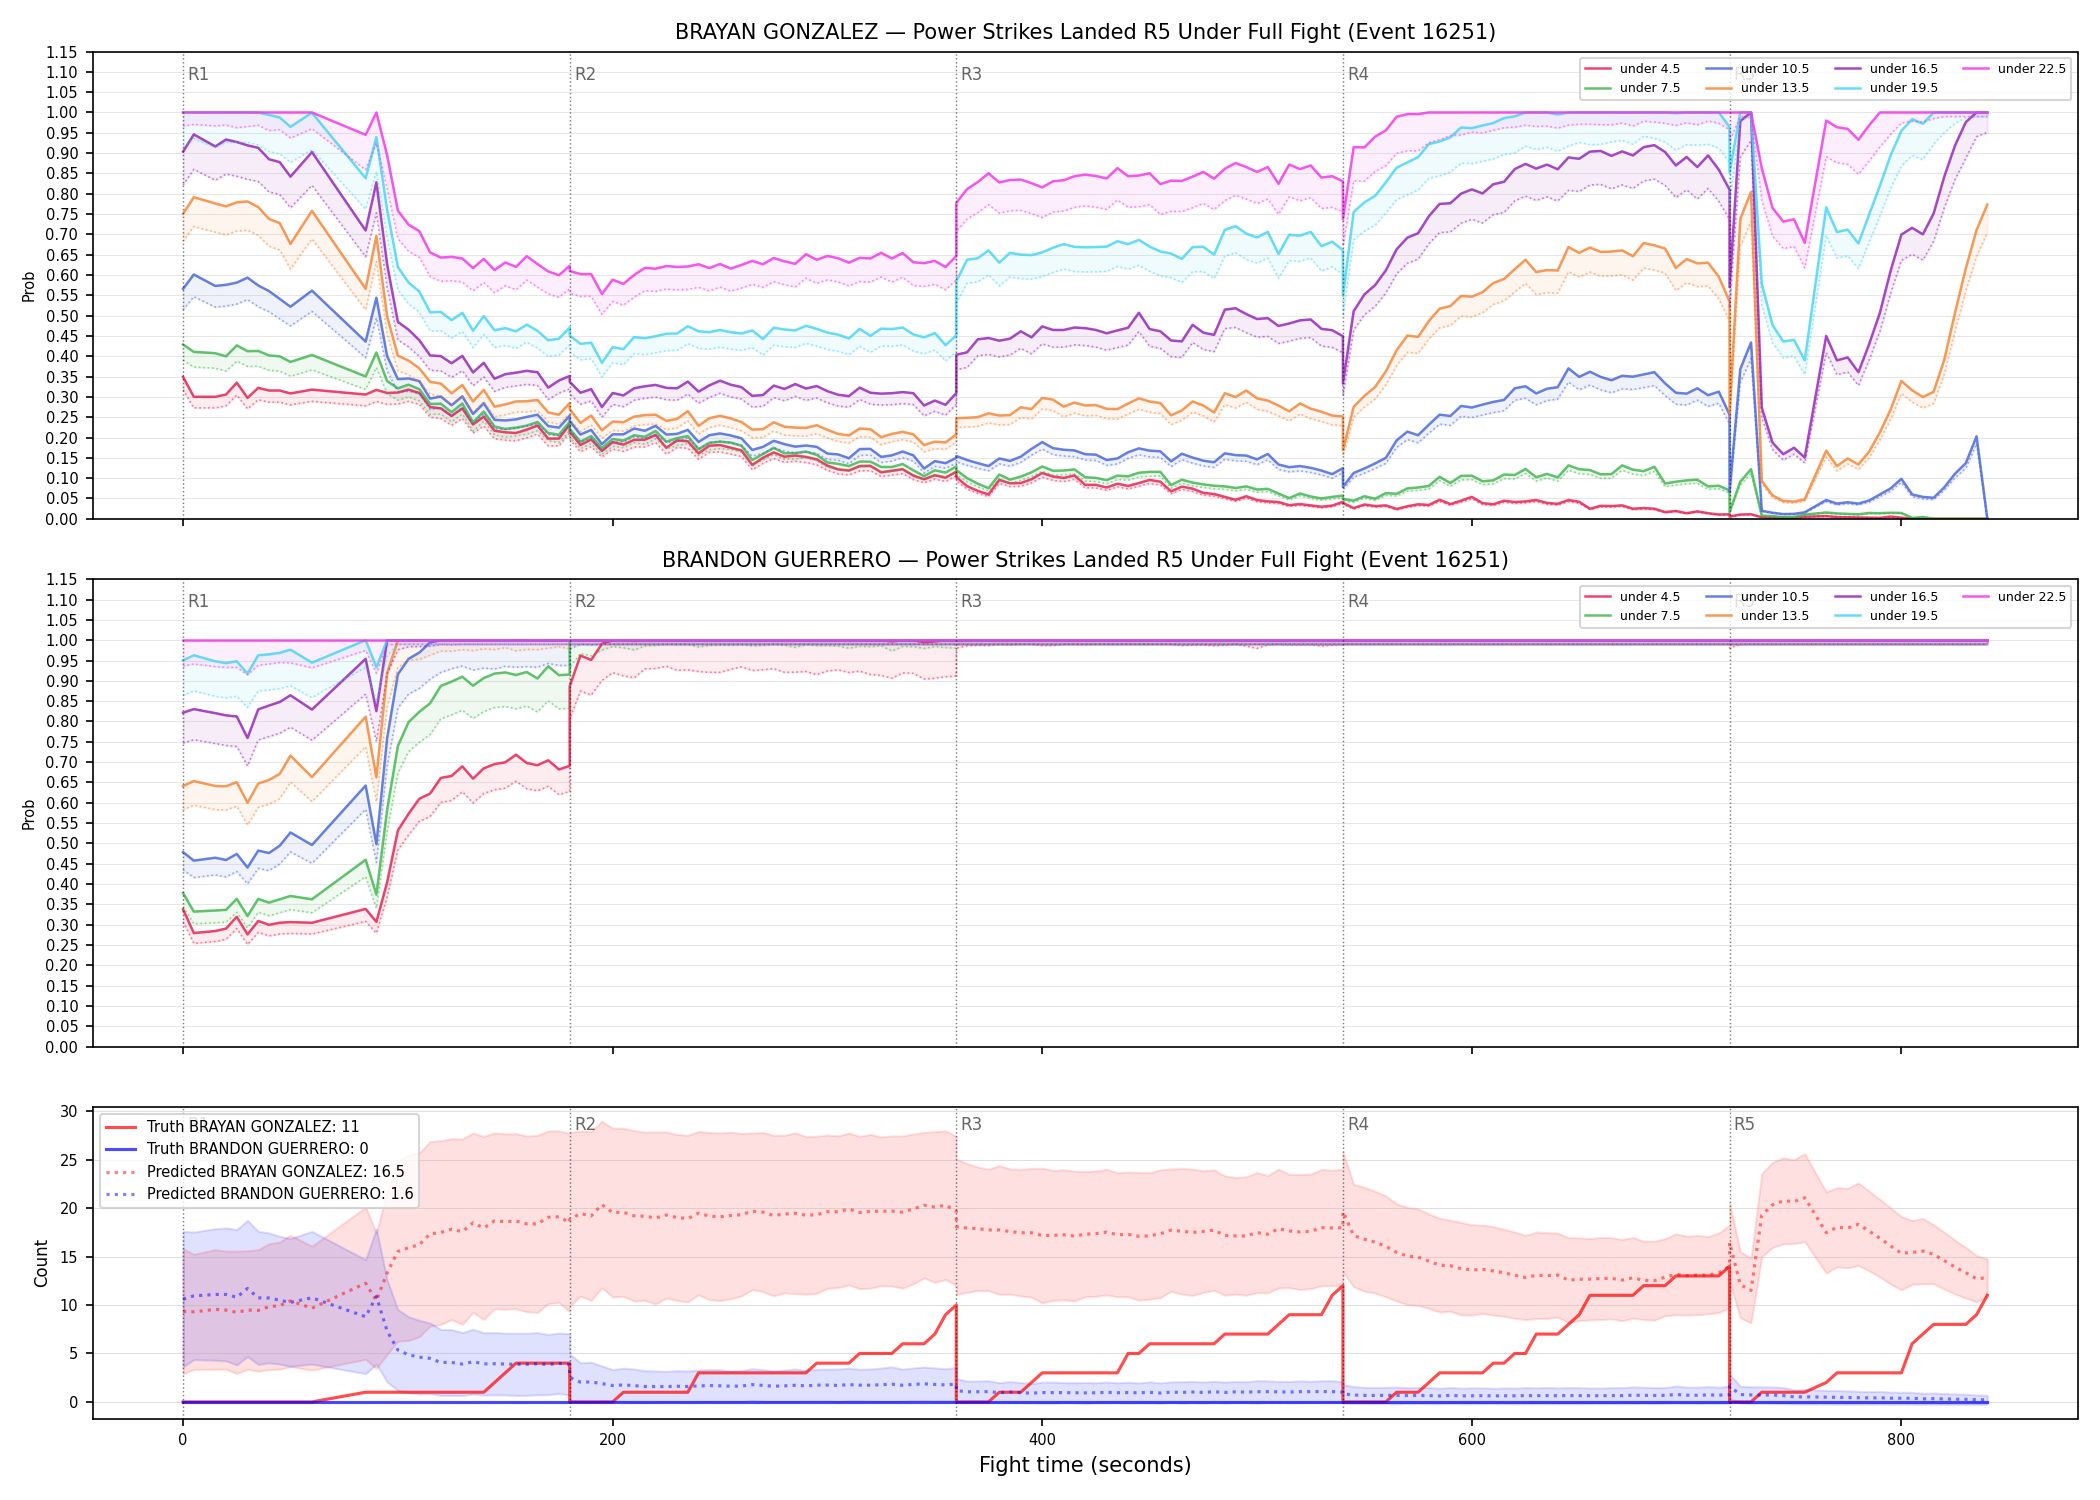Click R1 round marker in middle chart
Image resolution: width=2100 pixels, height=1500 pixels.
tap(198, 601)
